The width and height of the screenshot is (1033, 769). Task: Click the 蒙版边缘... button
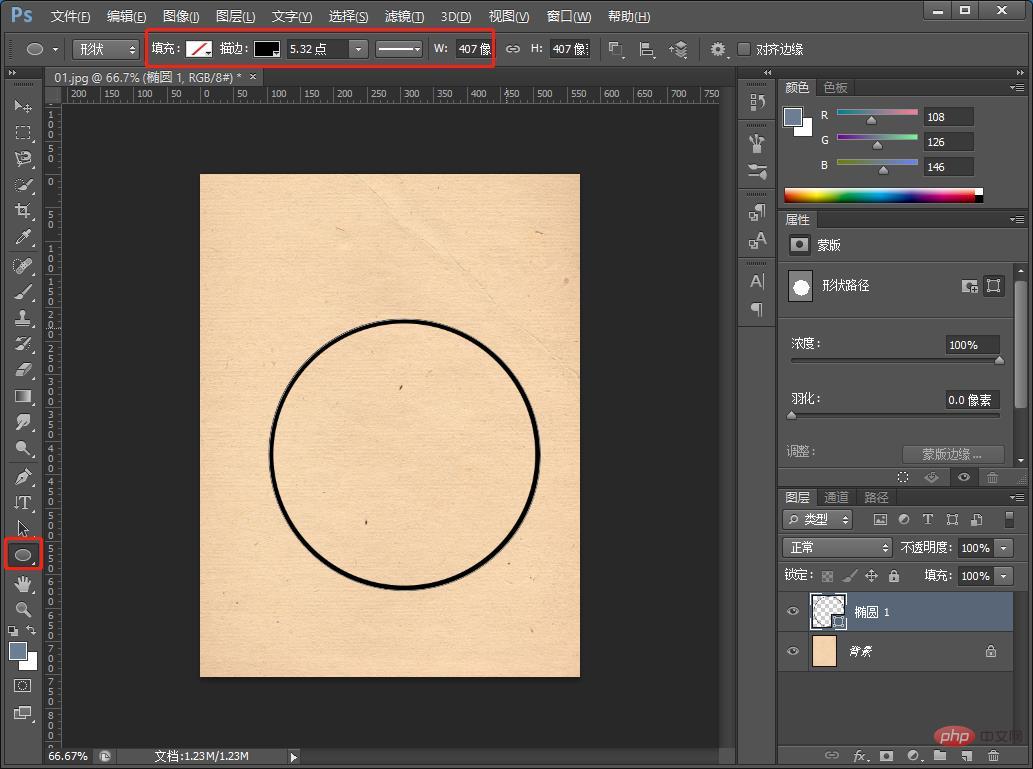pyautogui.click(x=953, y=454)
